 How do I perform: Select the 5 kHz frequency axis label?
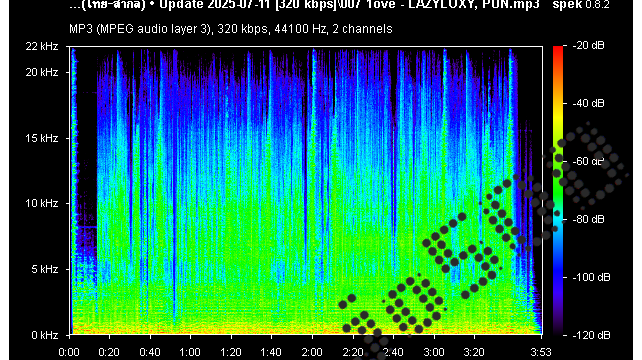(x=45, y=269)
